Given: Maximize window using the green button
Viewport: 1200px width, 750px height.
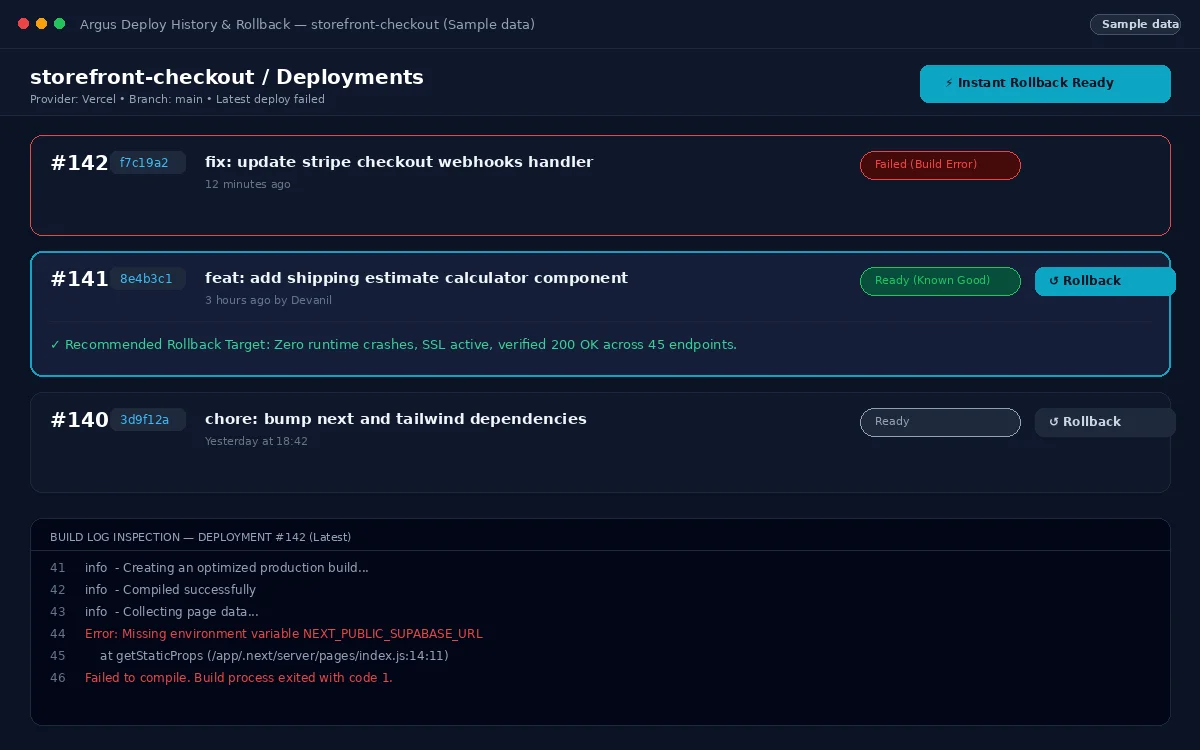Looking at the screenshot, I should [x=59, y=24].
